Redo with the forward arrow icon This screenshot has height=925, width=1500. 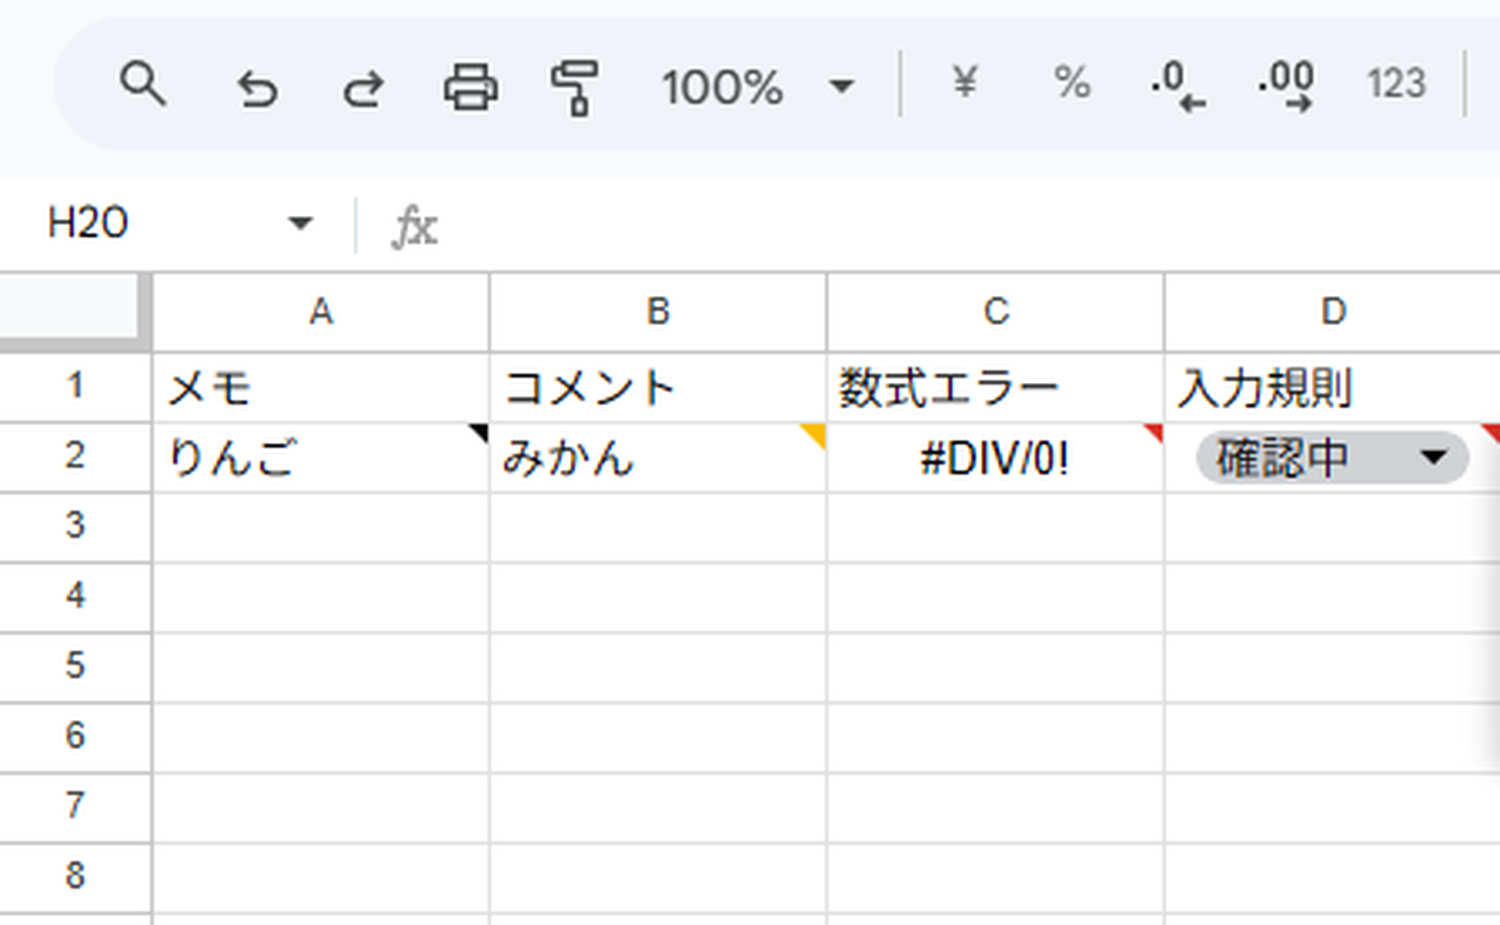coord(363,89)
